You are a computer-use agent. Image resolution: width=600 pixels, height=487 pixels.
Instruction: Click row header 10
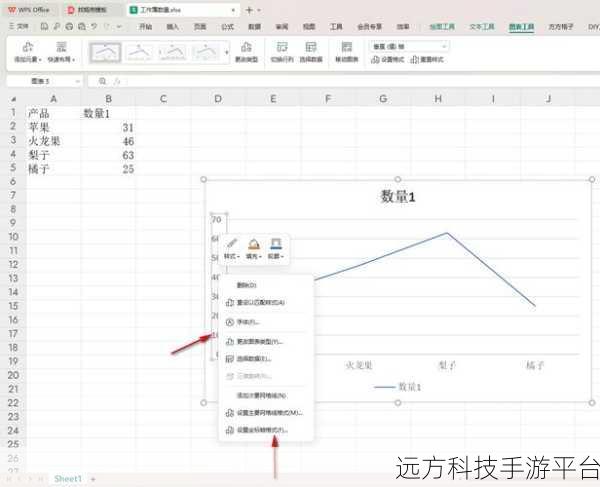(x=13, y=236)
